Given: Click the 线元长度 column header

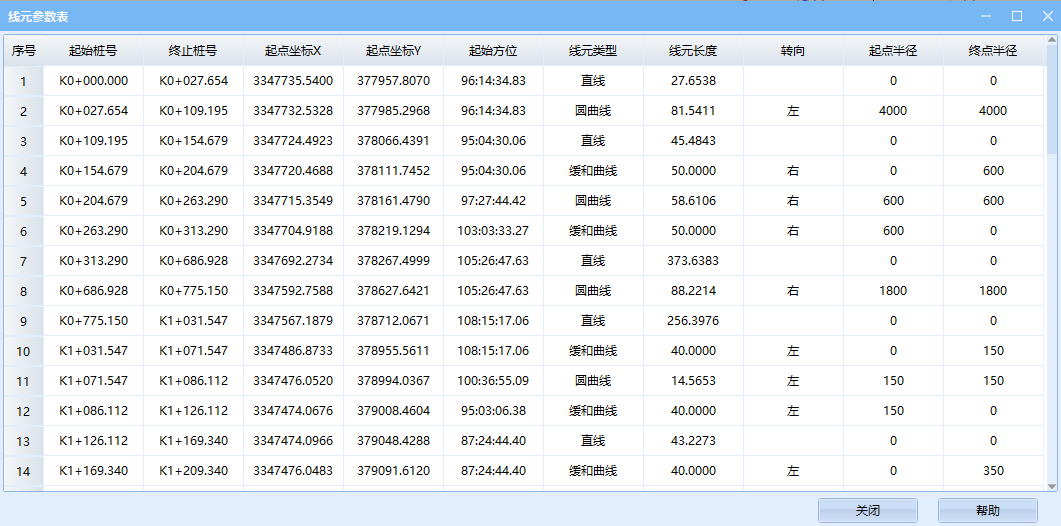Looking at the screenshot, I should pyautogui.click(x=693, y=51).
